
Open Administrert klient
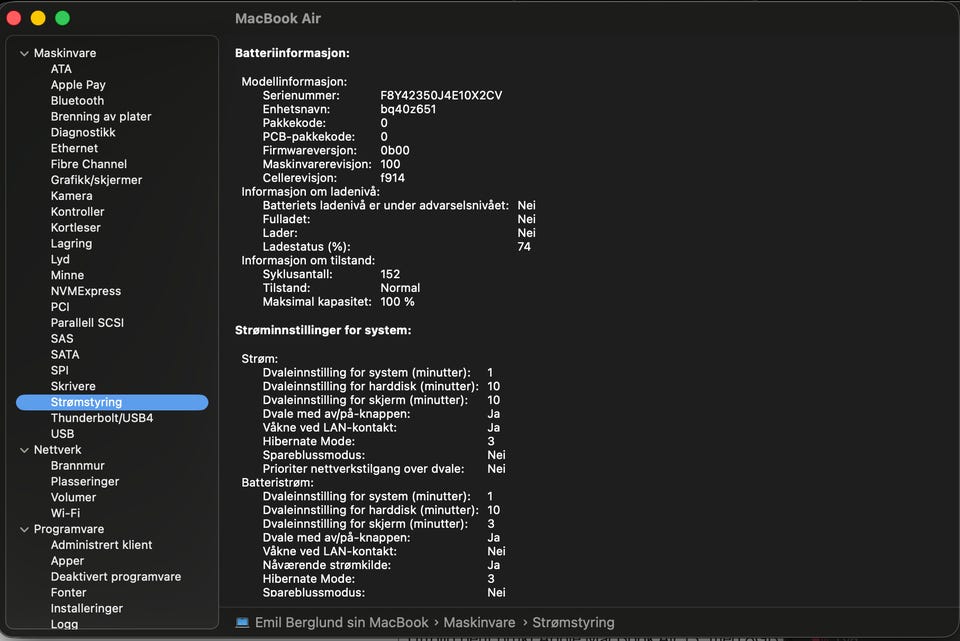pos(101,545)
